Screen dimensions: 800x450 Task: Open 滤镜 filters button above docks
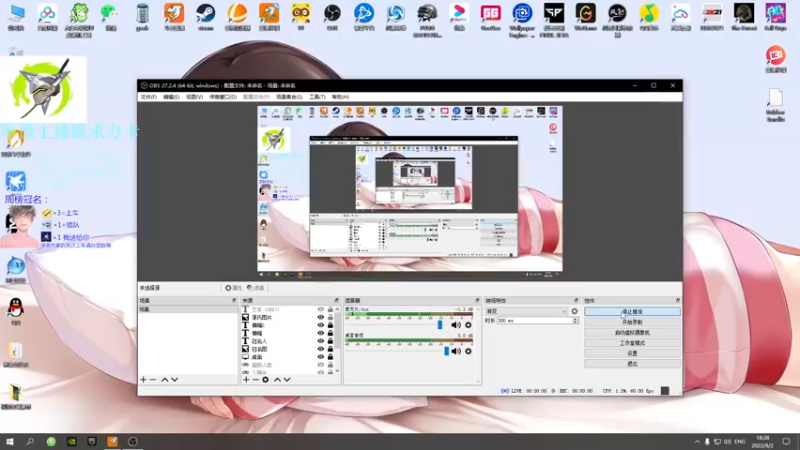pyautogui.click(x=256, y=288)
